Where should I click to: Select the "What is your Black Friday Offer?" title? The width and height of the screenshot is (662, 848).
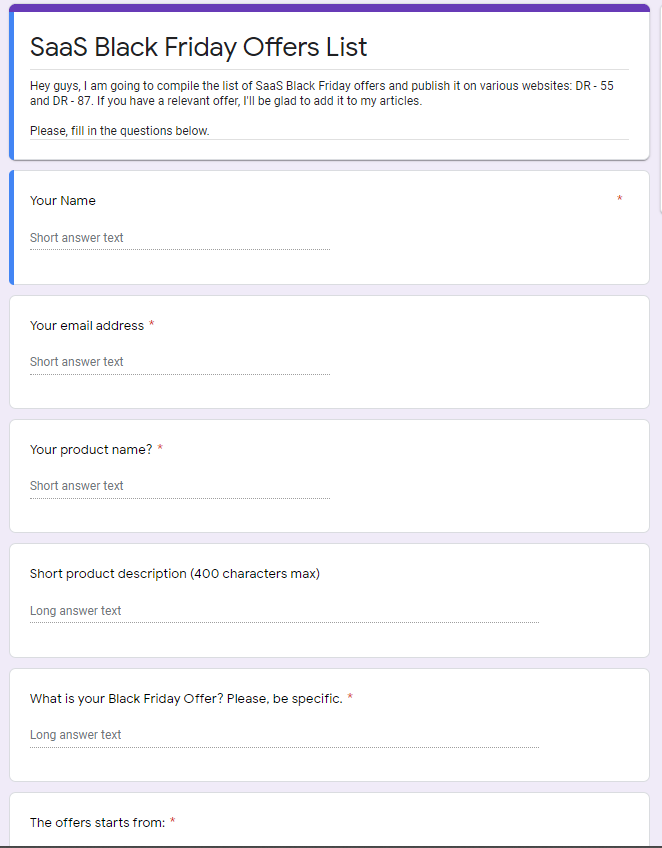pyautogui.click(x=186, y=699)
